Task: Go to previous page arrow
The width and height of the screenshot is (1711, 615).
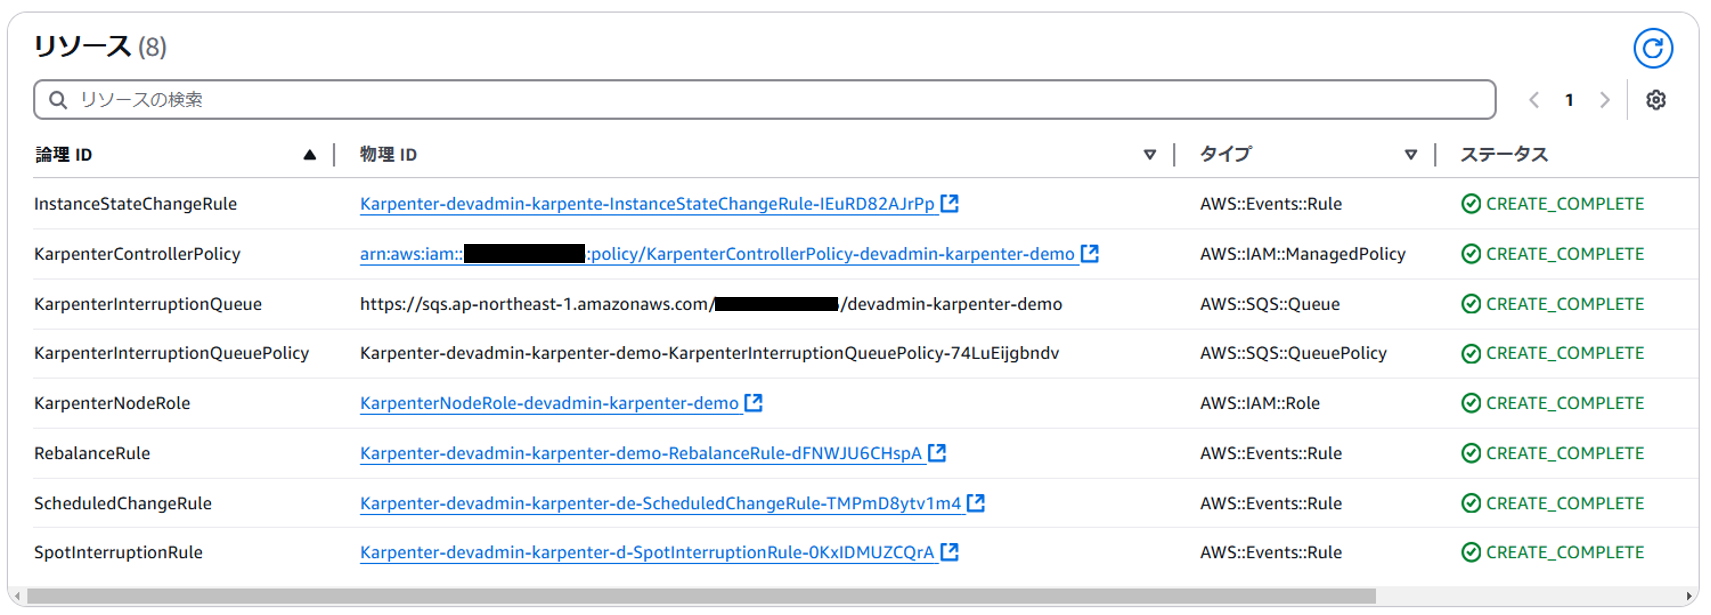Action: (x=1534, y=100)
